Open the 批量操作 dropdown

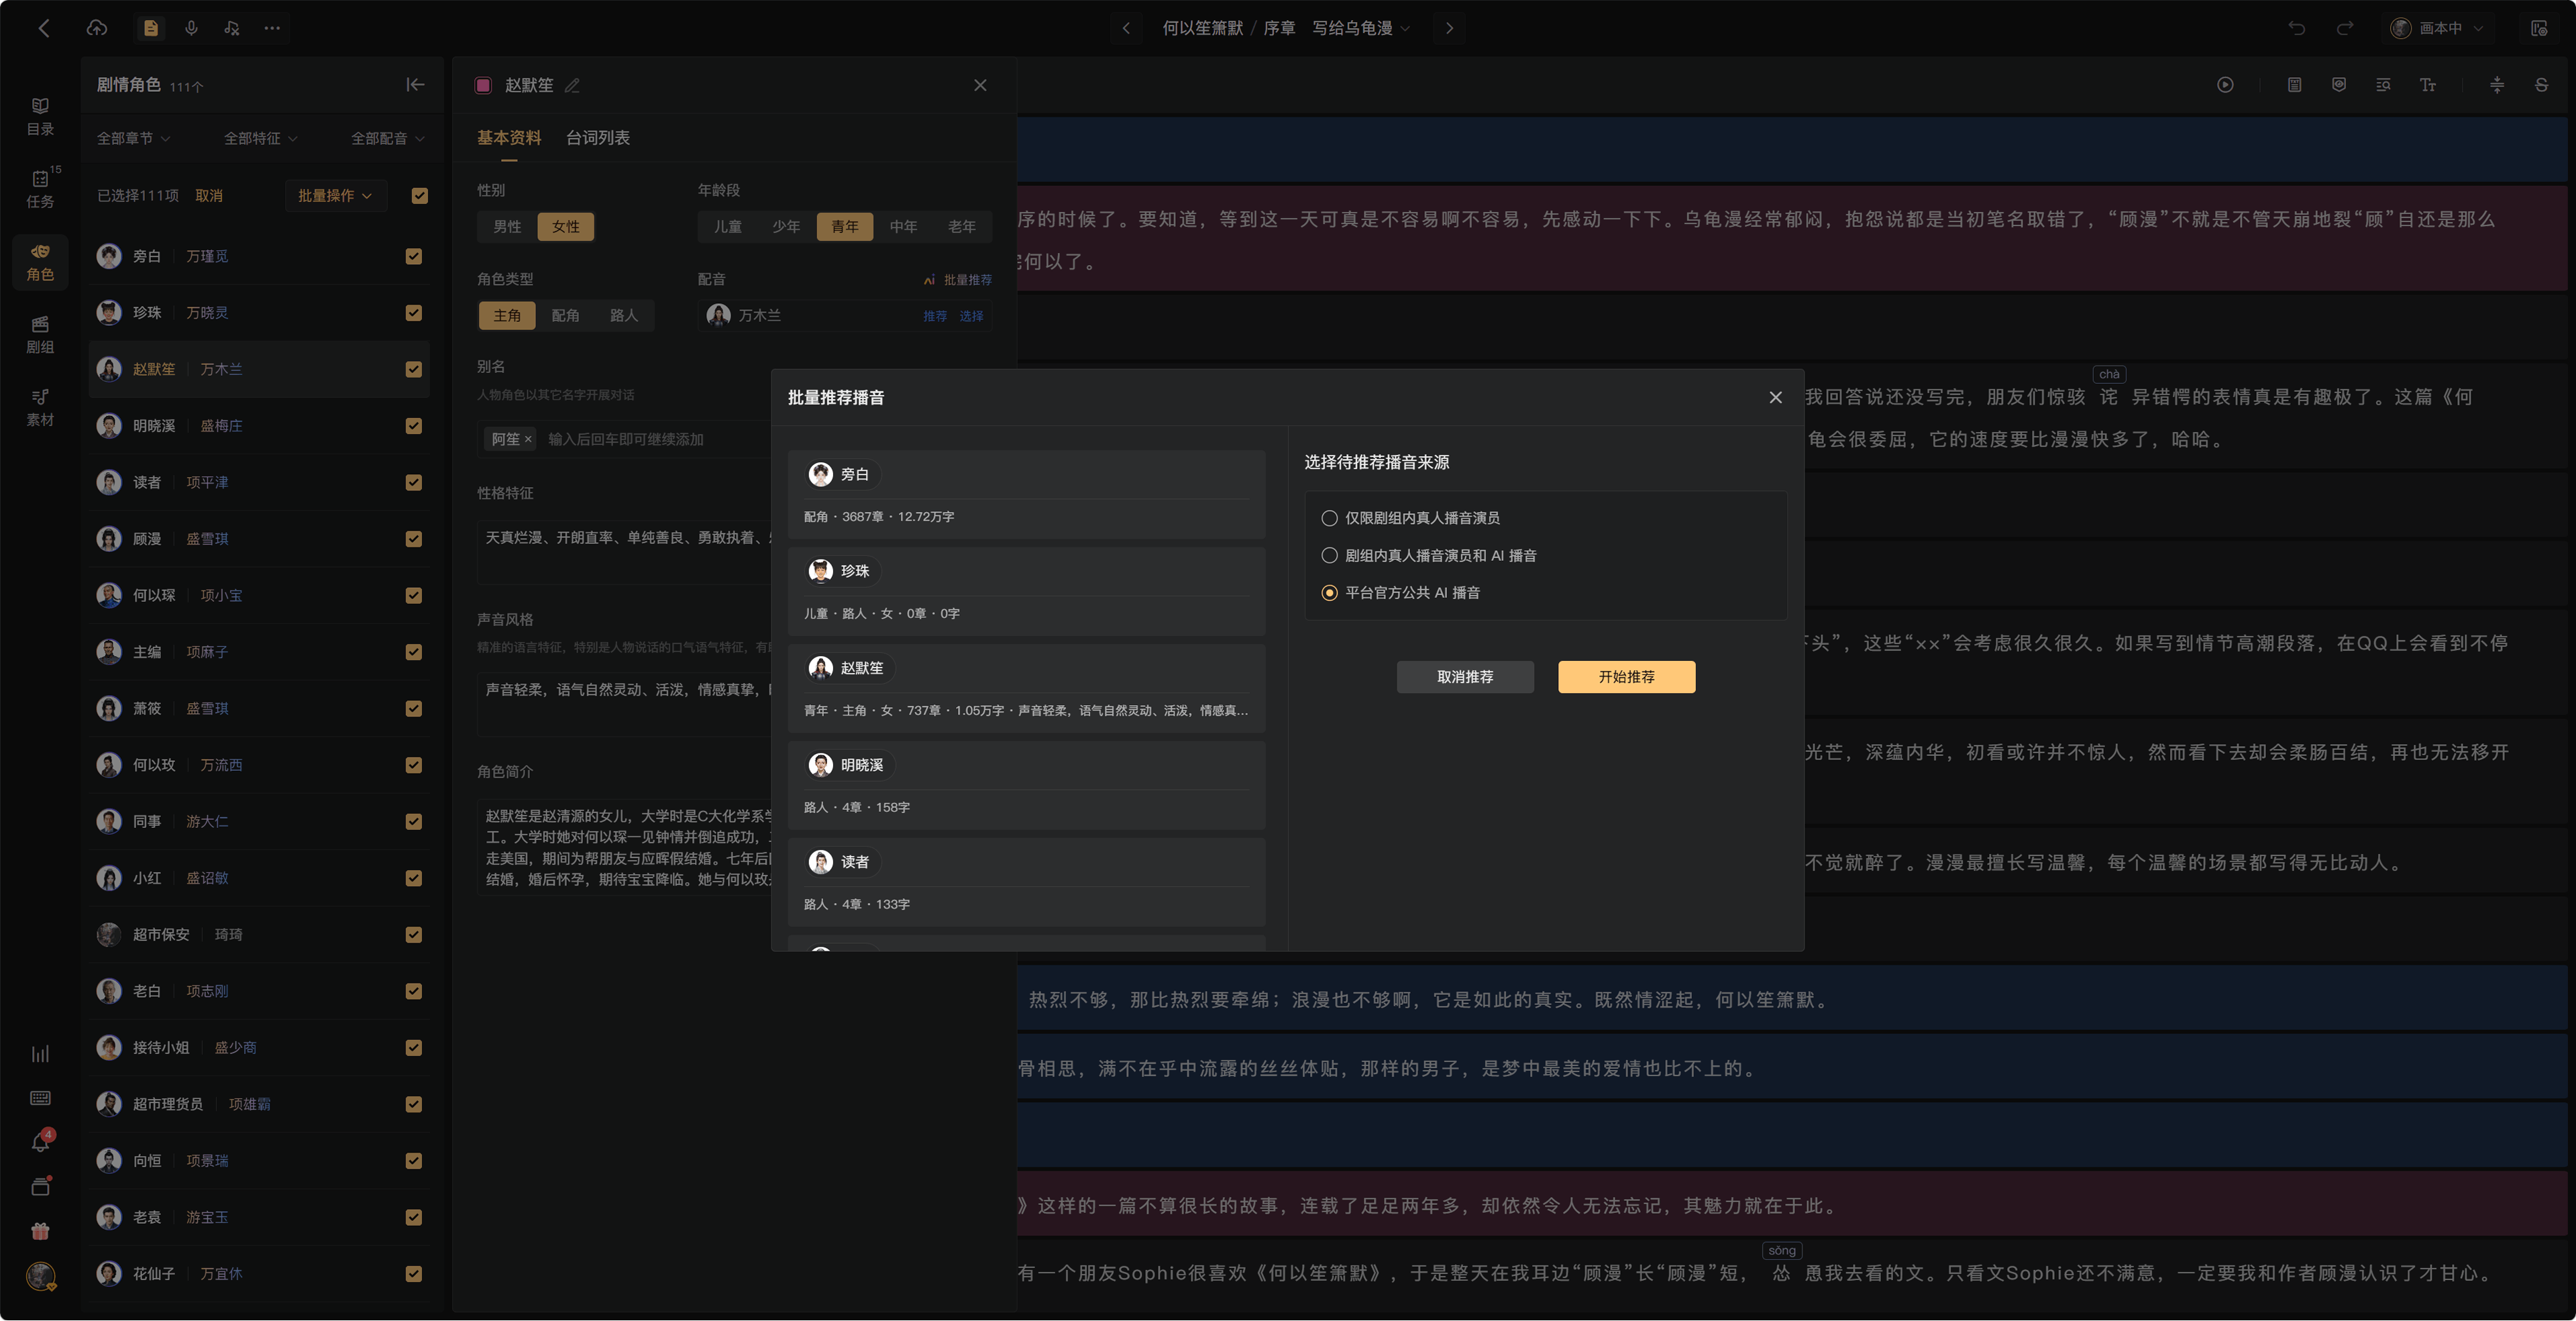[335, 196]
